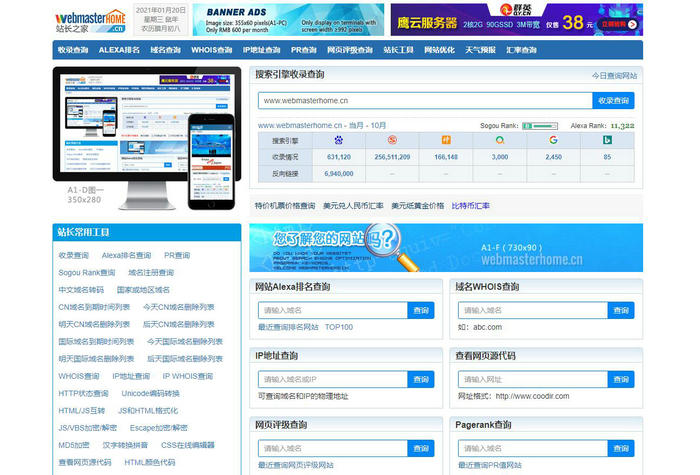The height and width of the screenshot is (475, 700).
Task: Click the 360 search engine icon
Action: [x=500, y=140]
